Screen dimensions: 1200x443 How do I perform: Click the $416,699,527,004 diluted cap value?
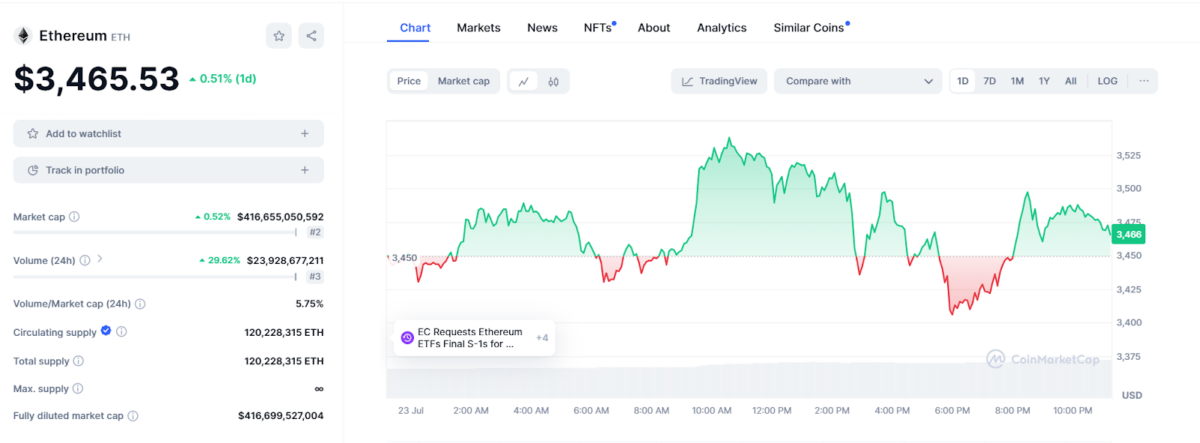tap(281, 416)
